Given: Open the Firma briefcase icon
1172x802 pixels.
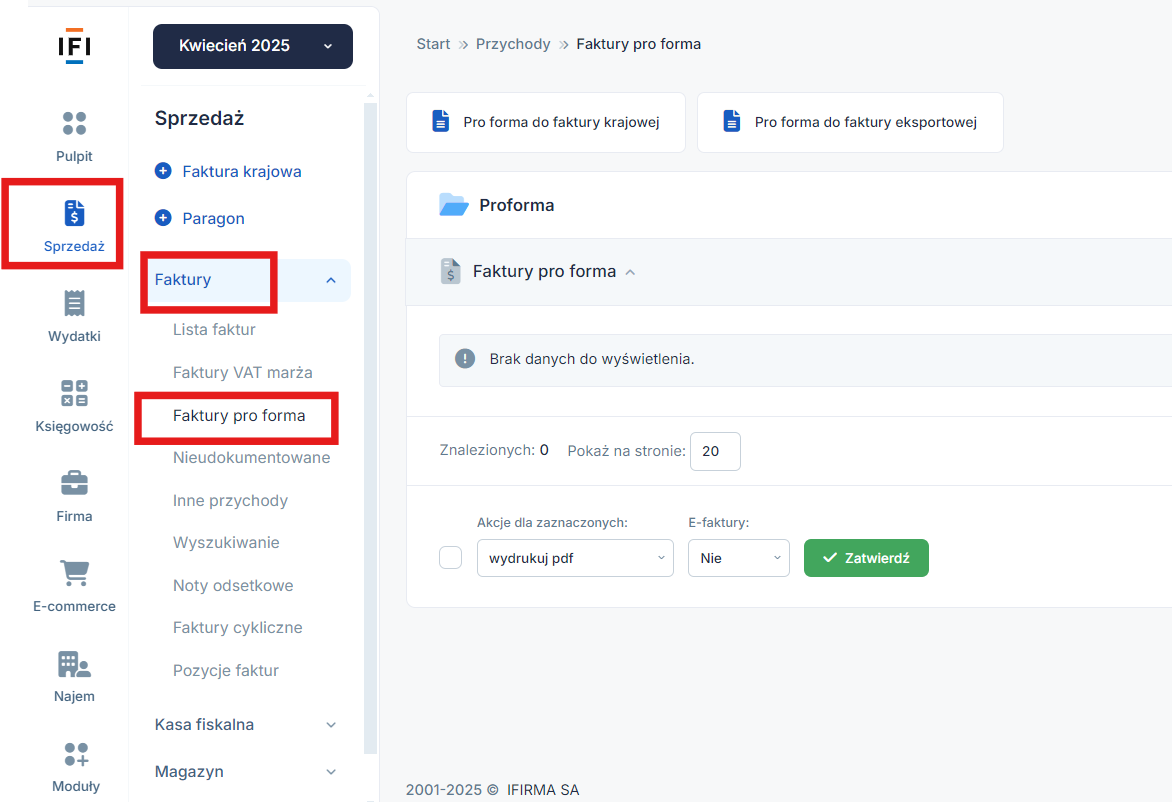Looking at the screenshot, I should [x=74, y=483].
